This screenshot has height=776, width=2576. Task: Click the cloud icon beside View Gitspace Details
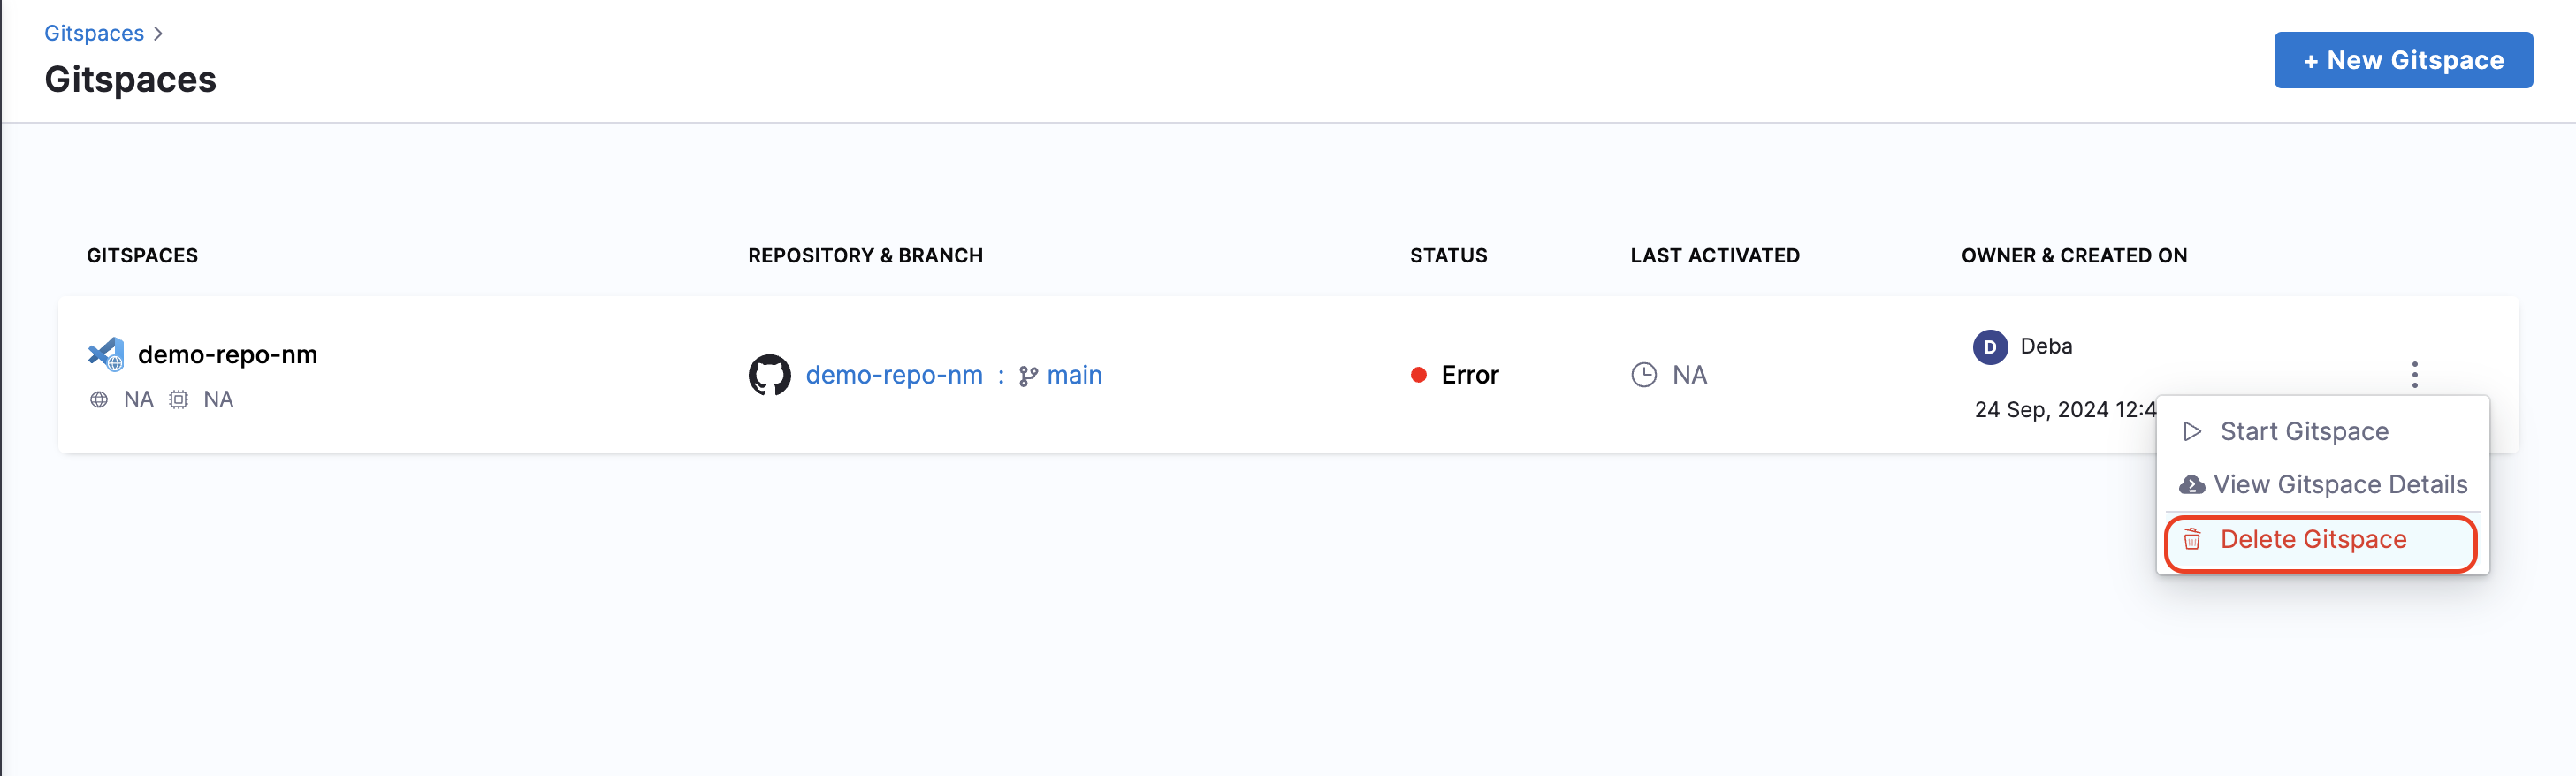(x=2191, y=485)
